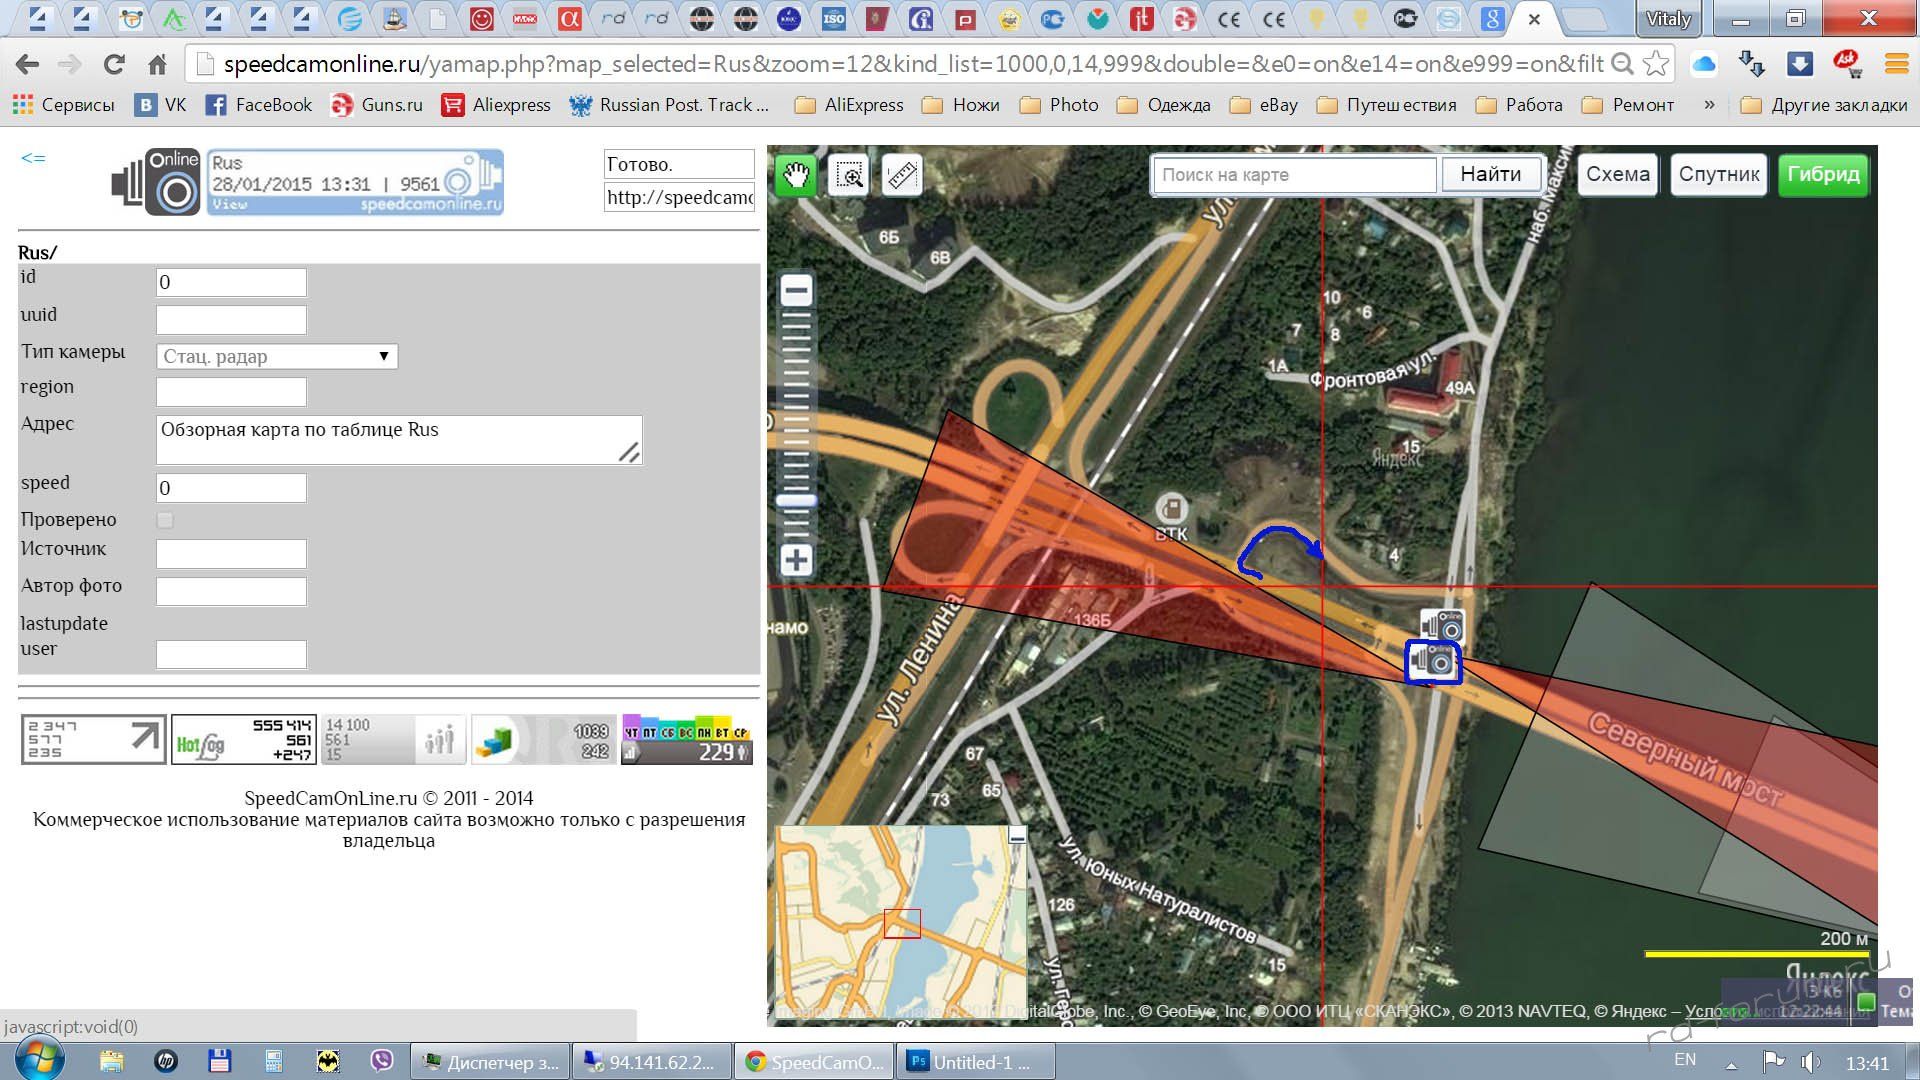Click the http://speedcam URL field
Screen dimensions: 1920x1080
point(679,197)
